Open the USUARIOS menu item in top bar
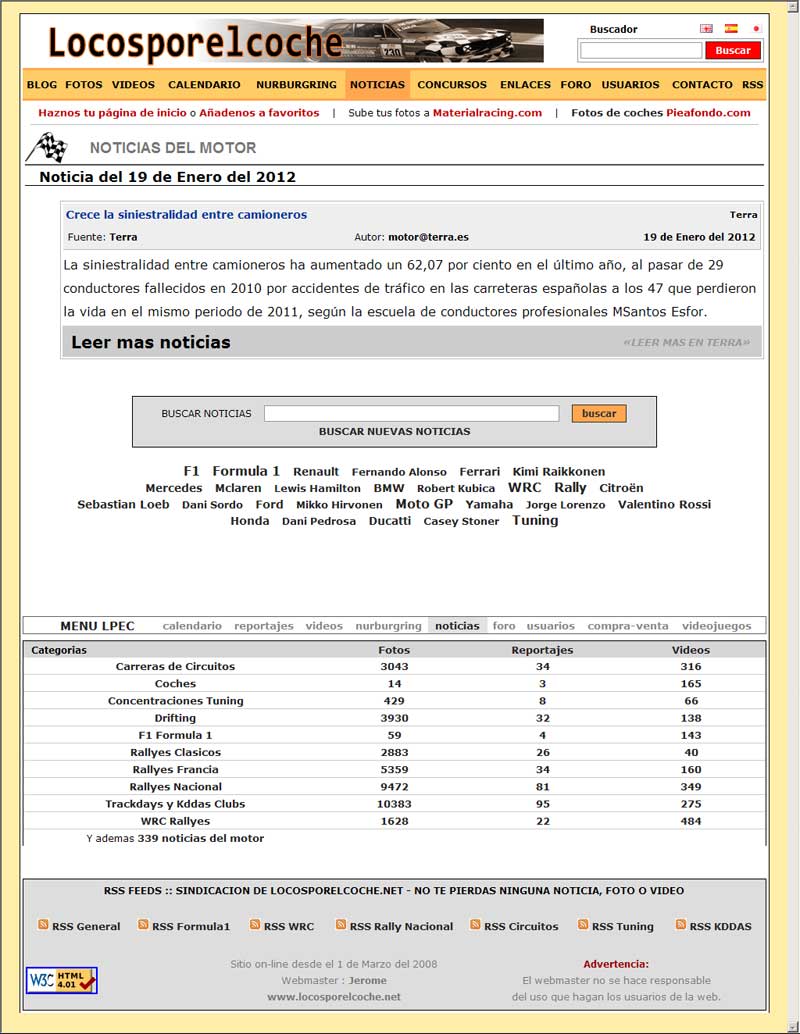The height and width of the screenshot is (1034, 800). pyautogui.click(x=631, y=84)
